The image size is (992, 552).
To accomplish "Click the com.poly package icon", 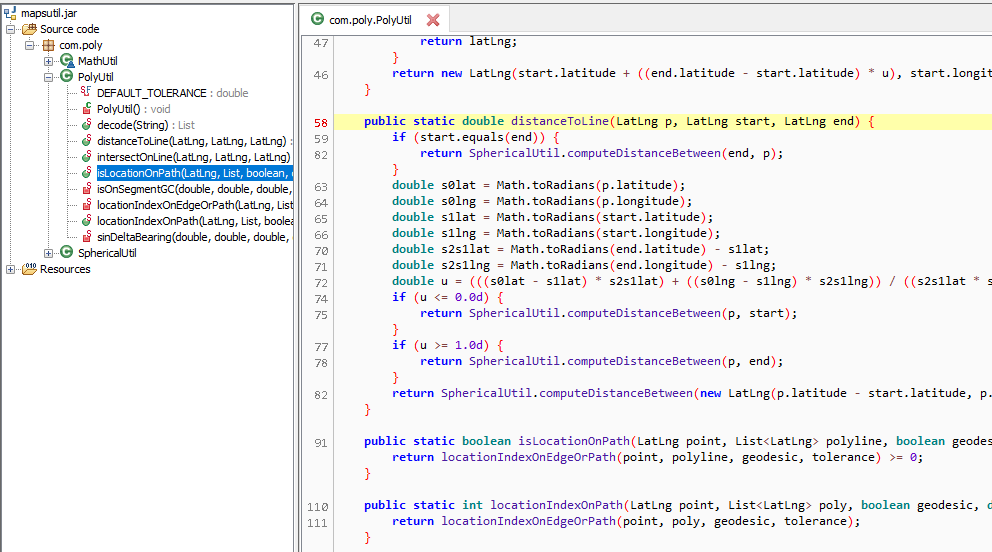I will point(48,45).
